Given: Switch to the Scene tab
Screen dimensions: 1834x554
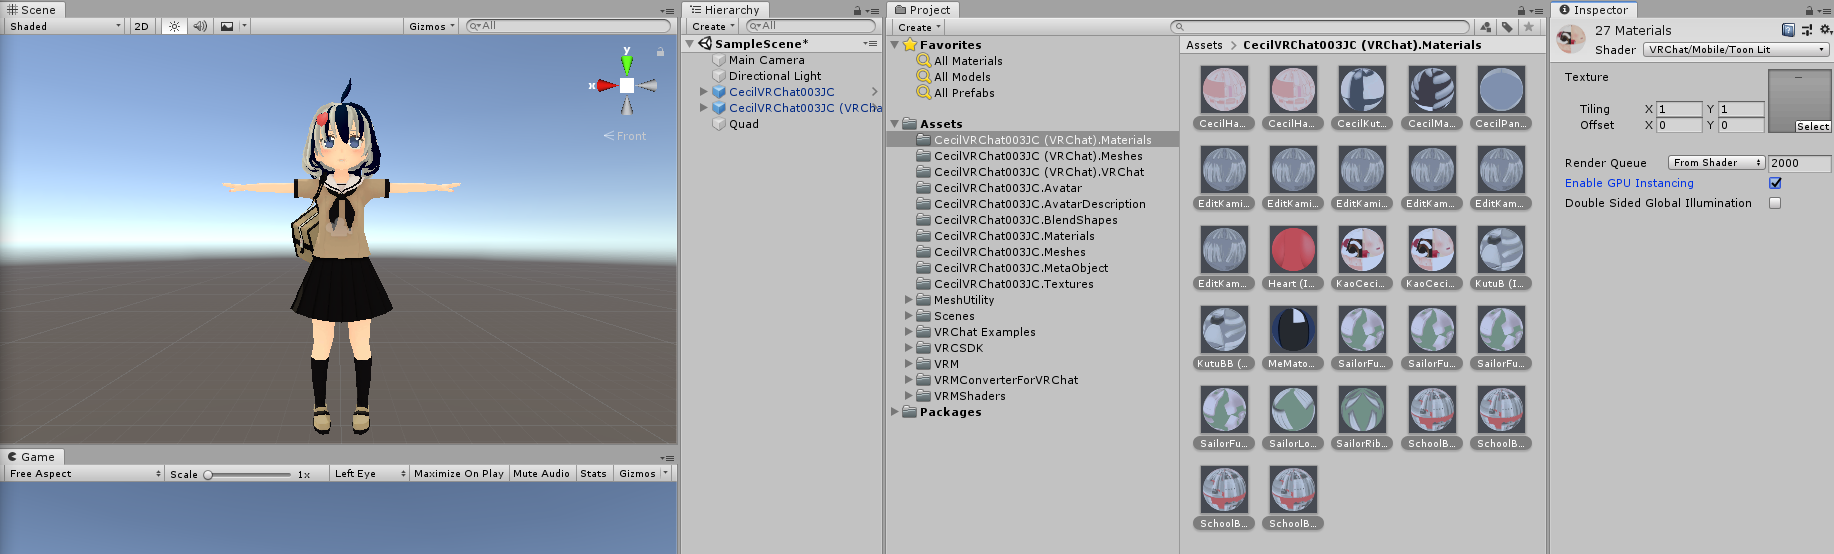Looking at the screenshot, I should (x=33, y=9).
